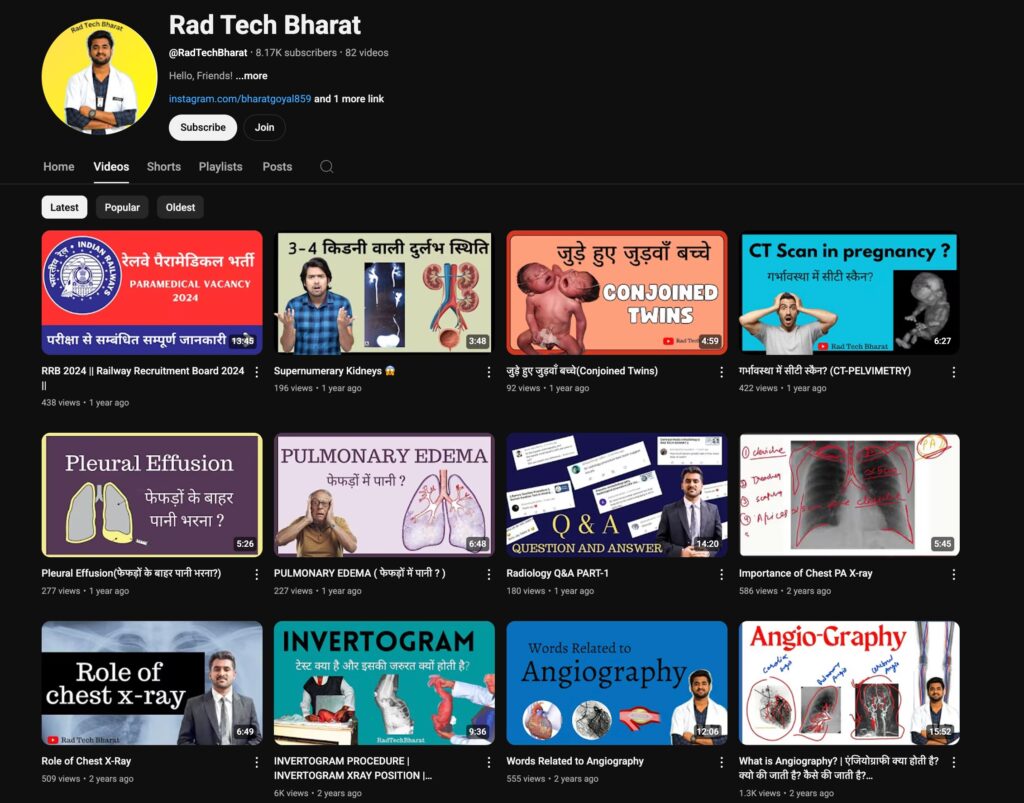Click the '82 videos' count text
Image resolution: width=1024 pixels, height=803 pixels.
point(366,52)
